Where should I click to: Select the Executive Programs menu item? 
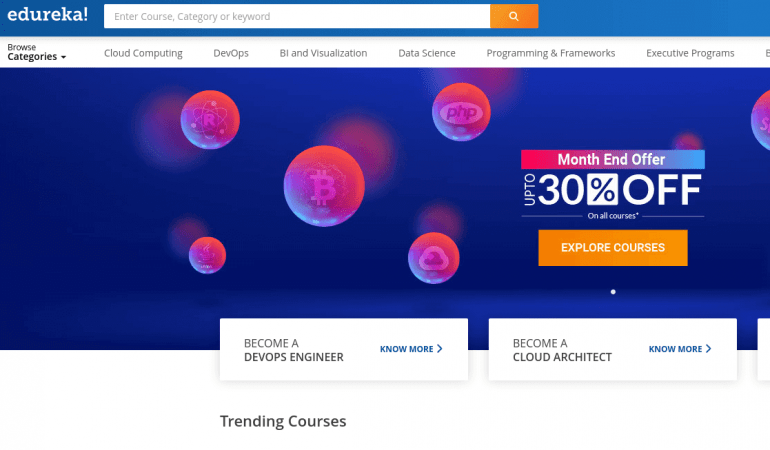tap(689, 53)
